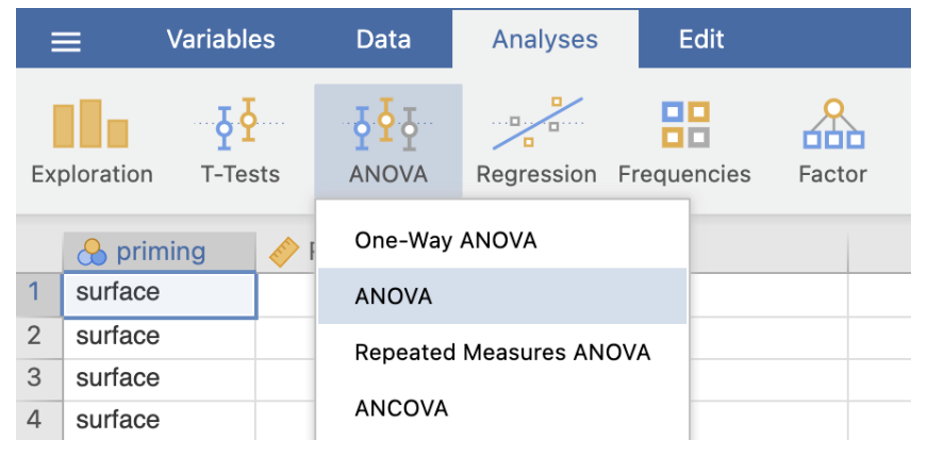Switch to the Variables tab
This screenshot has height=458, width=926.
coord(220,40)
